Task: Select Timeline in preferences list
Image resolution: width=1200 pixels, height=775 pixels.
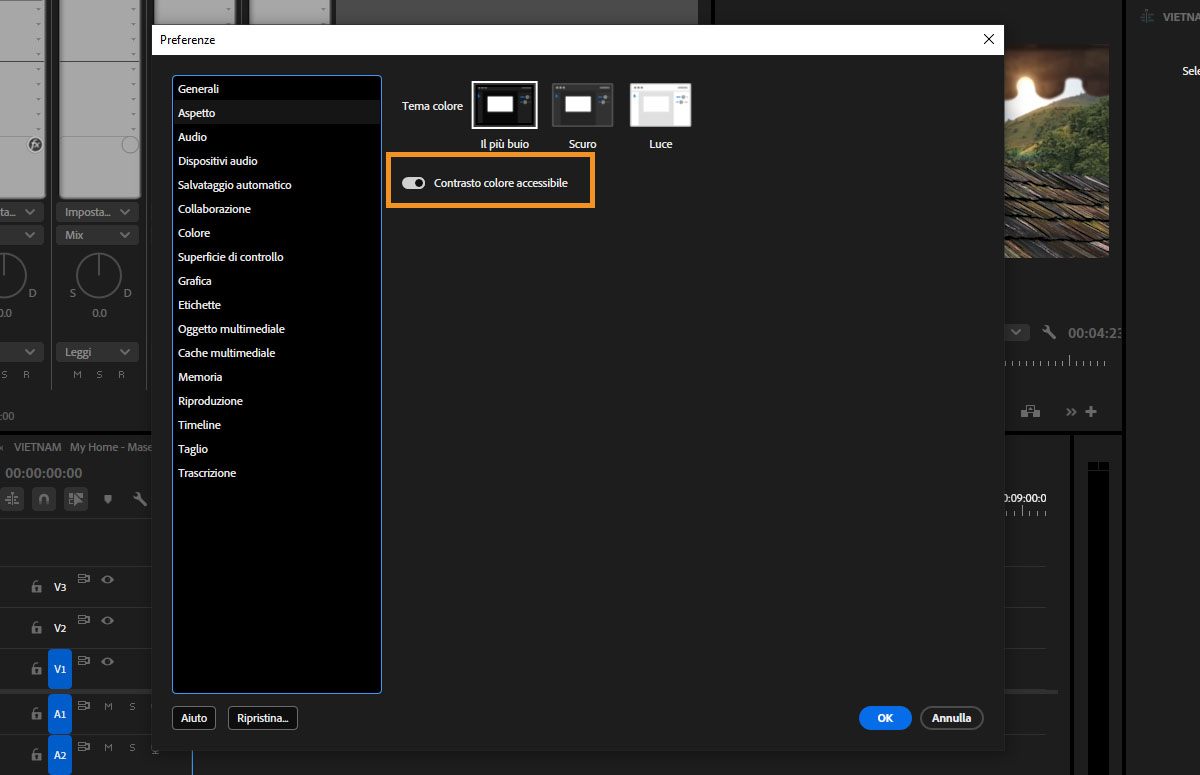Action: (x=277, y=425)
